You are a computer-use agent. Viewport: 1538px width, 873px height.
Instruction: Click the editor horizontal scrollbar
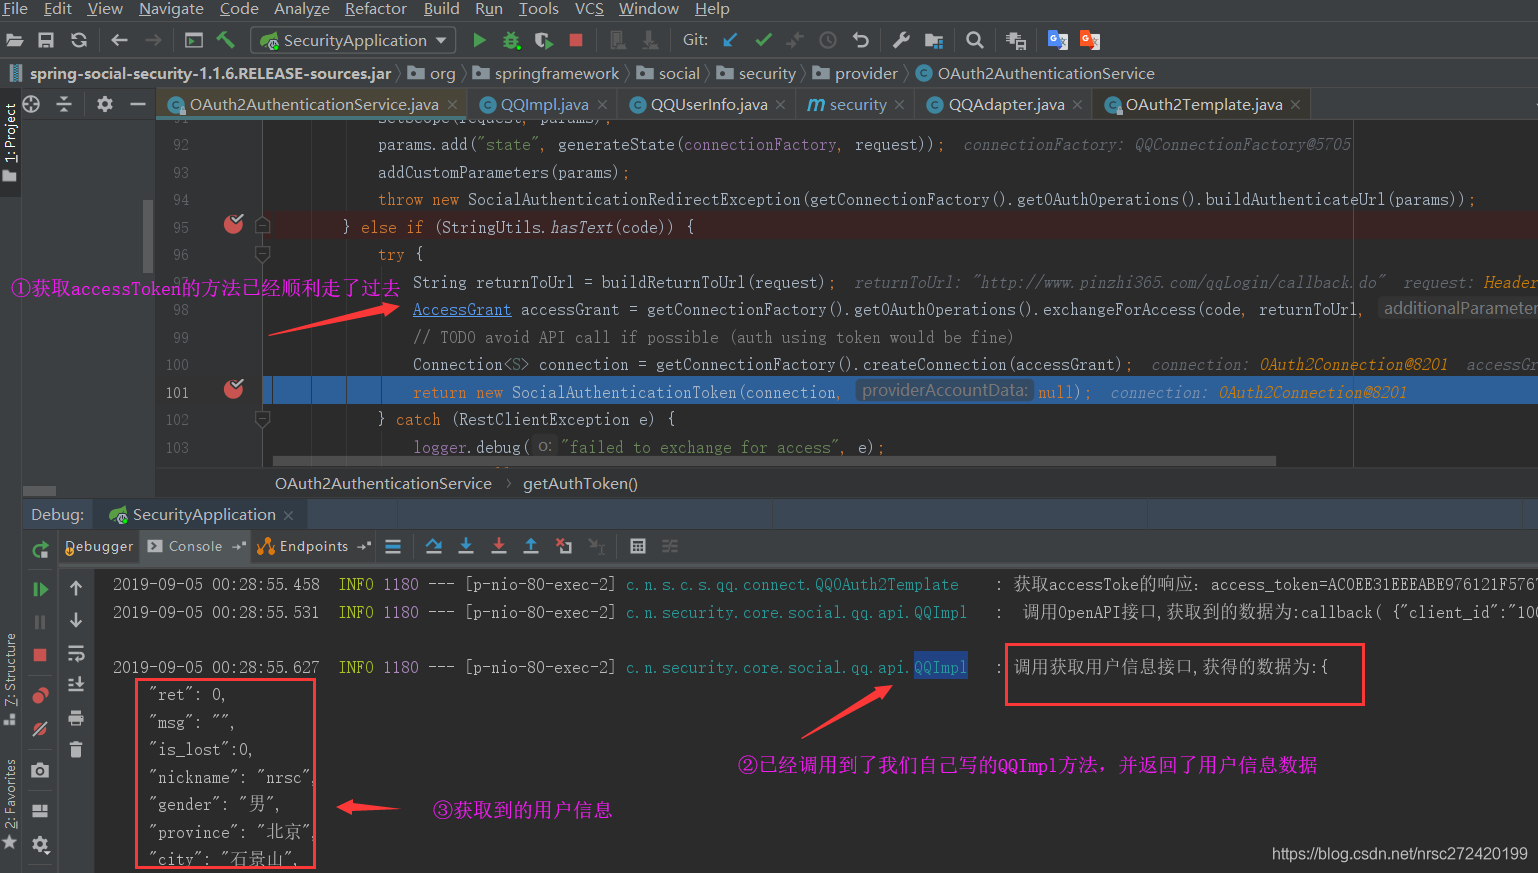(x=775, y=461)
